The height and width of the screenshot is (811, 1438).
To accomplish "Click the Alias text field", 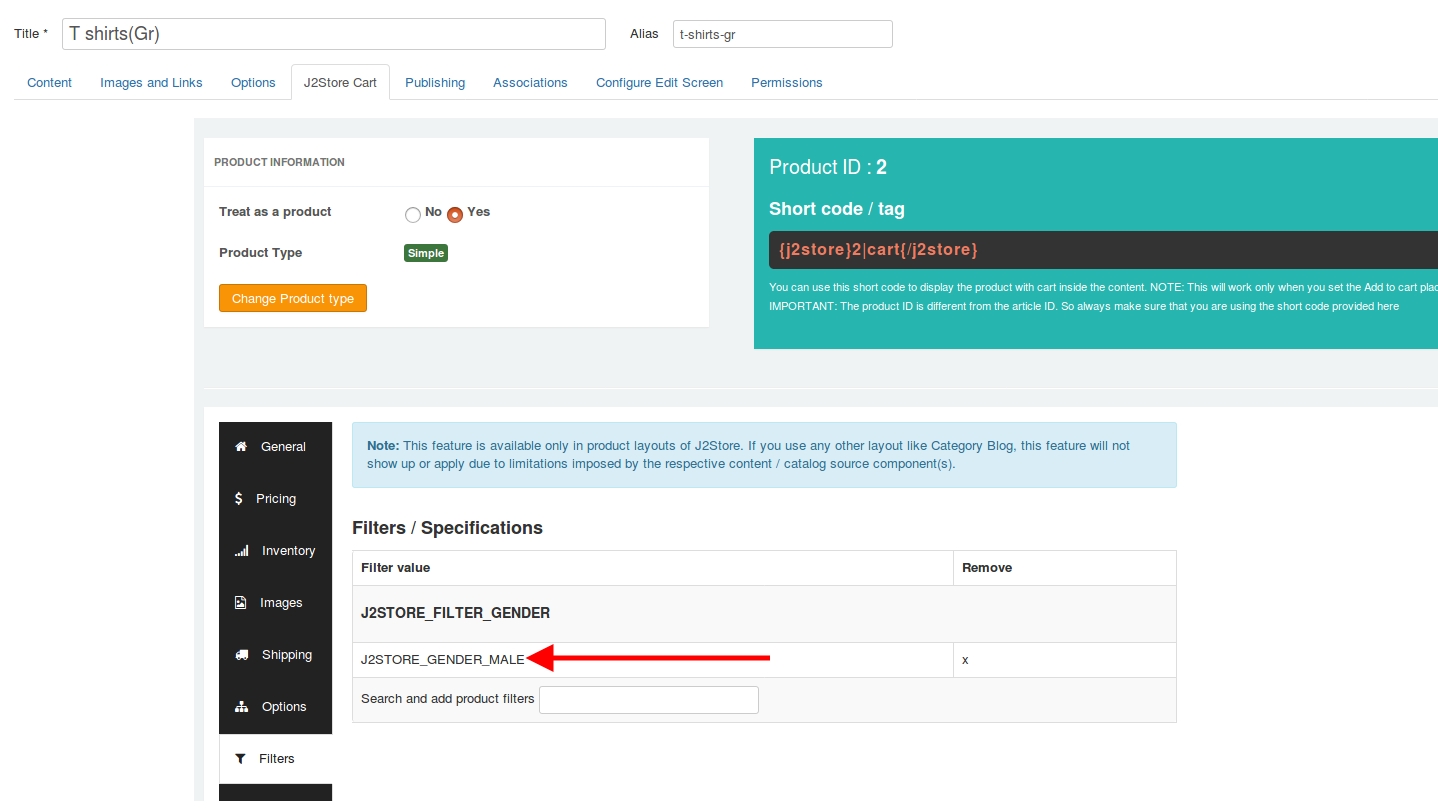I will tap(782, 34).
